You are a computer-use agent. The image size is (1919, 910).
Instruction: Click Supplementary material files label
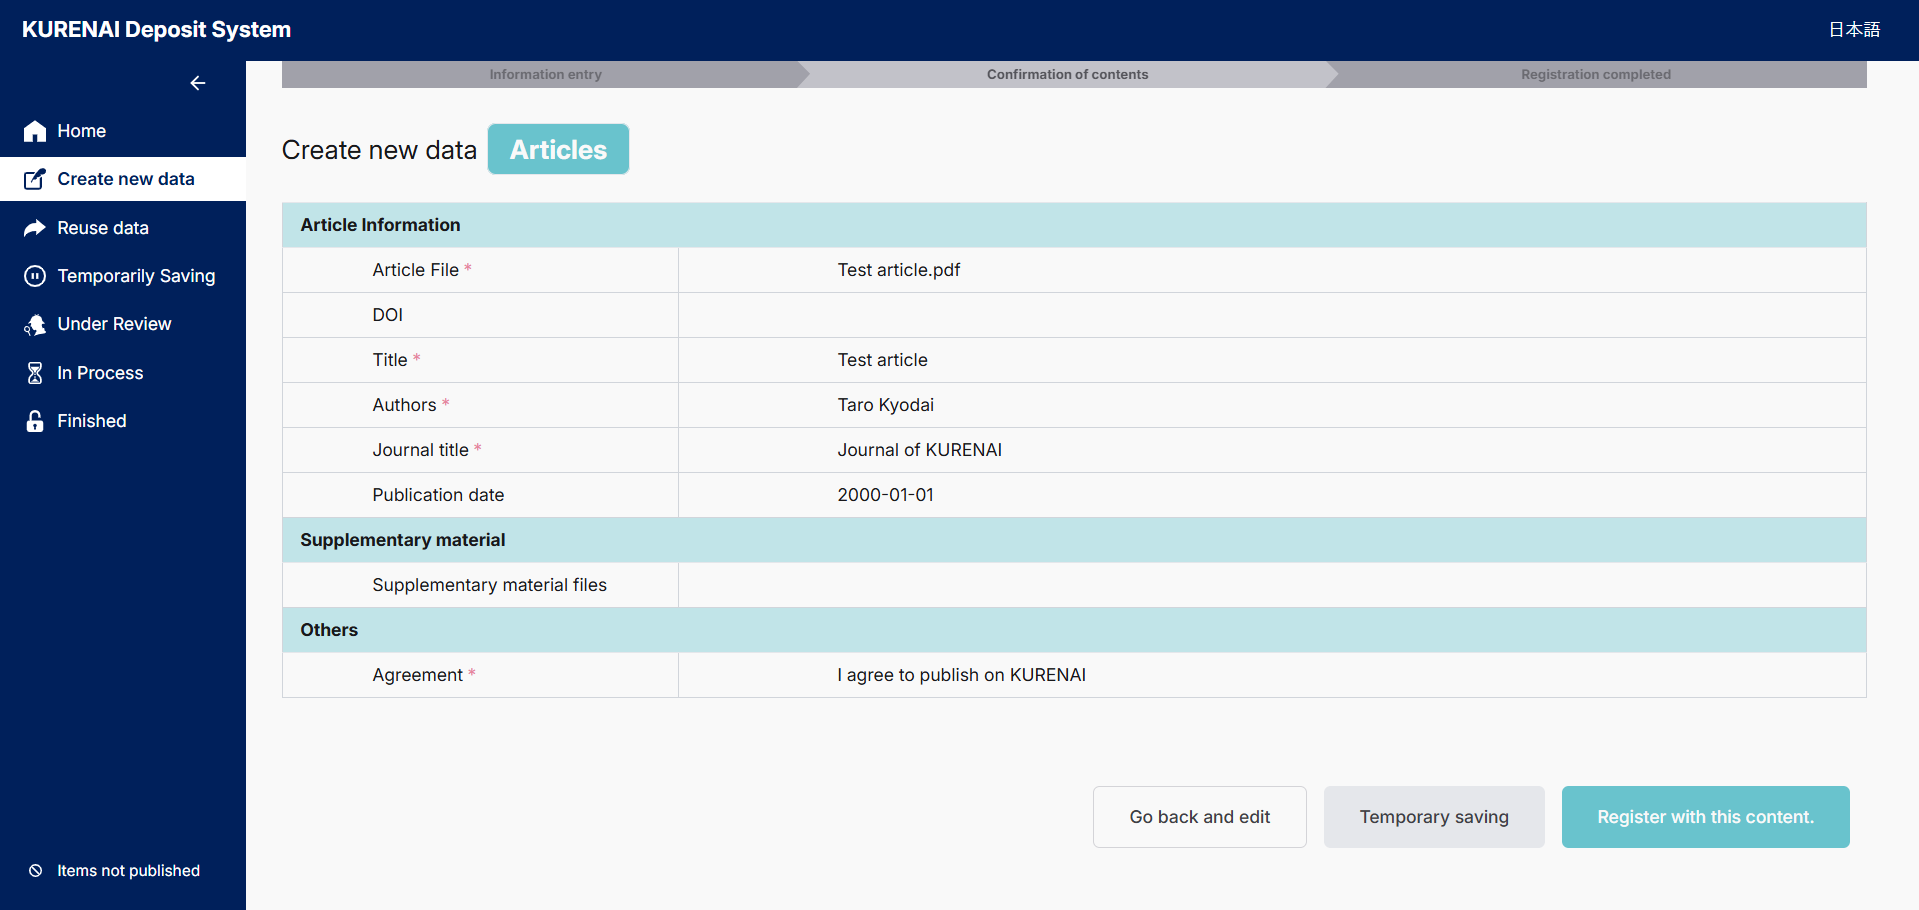(x=490, y=585)
